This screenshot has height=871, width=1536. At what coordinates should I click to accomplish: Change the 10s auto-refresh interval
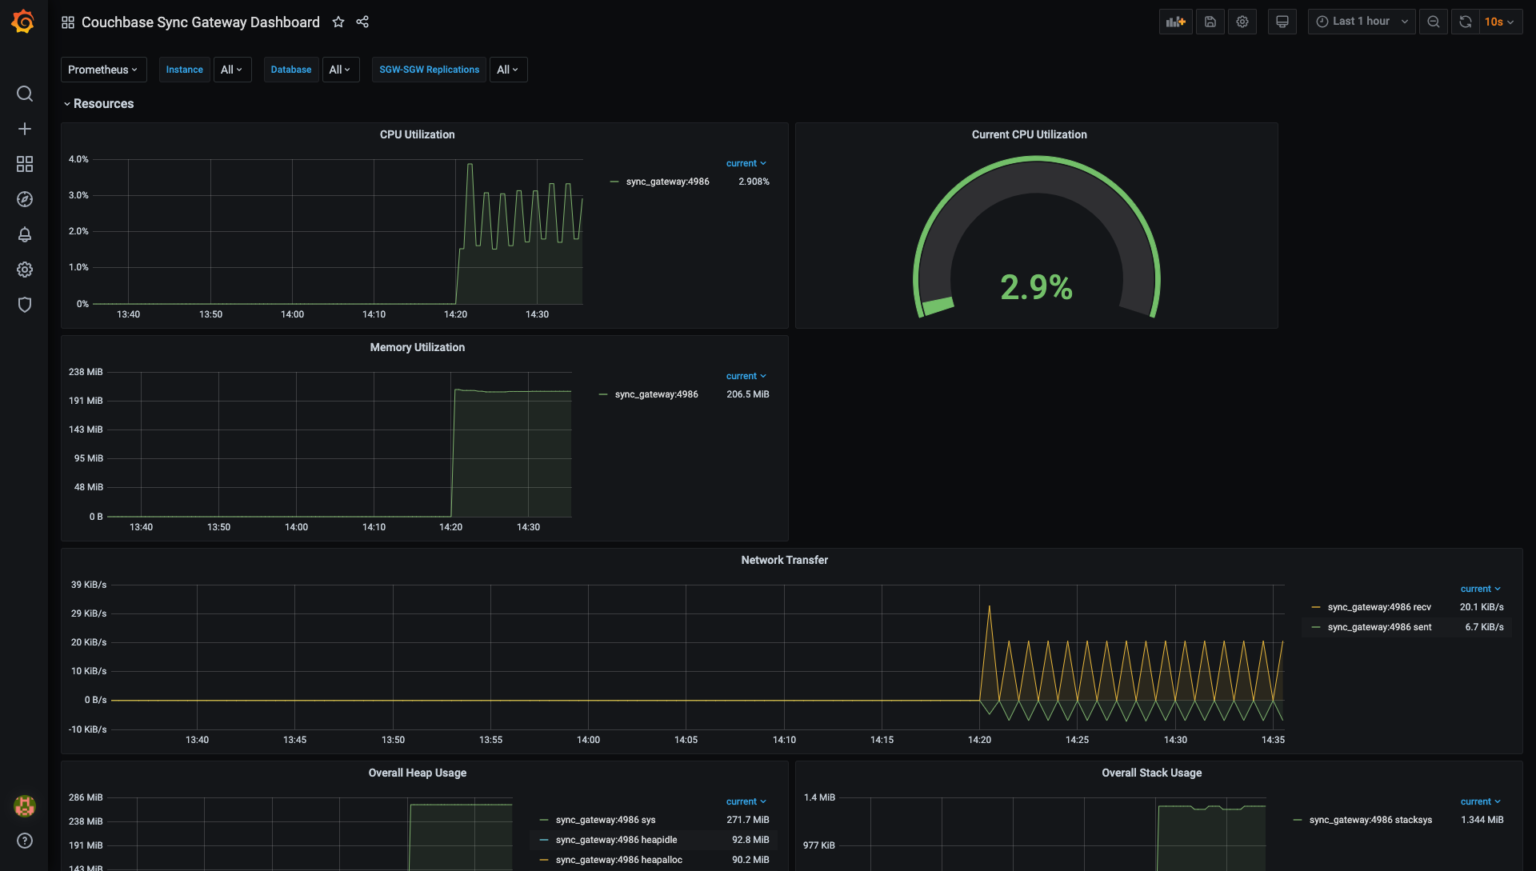point(1497,21)
